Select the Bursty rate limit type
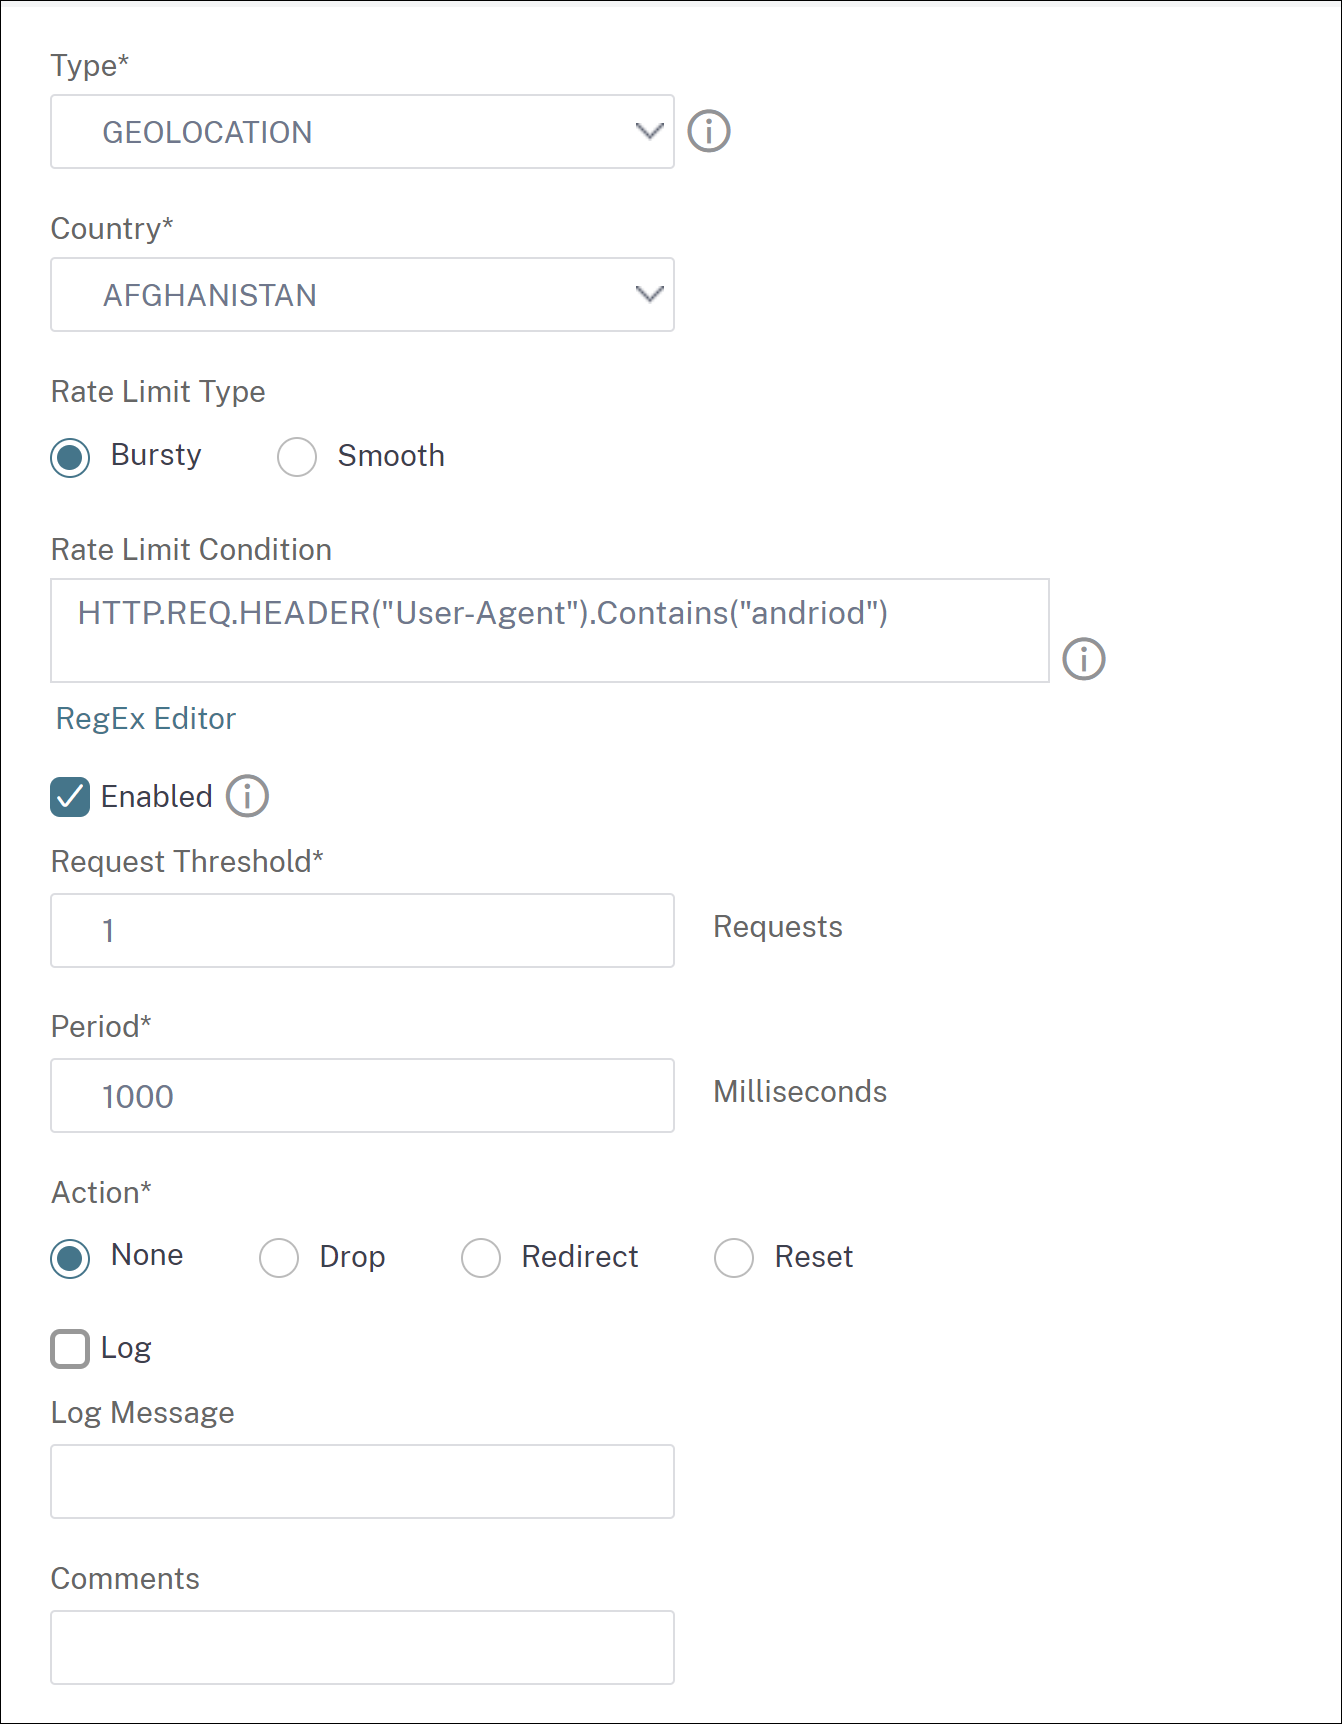Screen dimensions: 1342x1724 (70, 457)
